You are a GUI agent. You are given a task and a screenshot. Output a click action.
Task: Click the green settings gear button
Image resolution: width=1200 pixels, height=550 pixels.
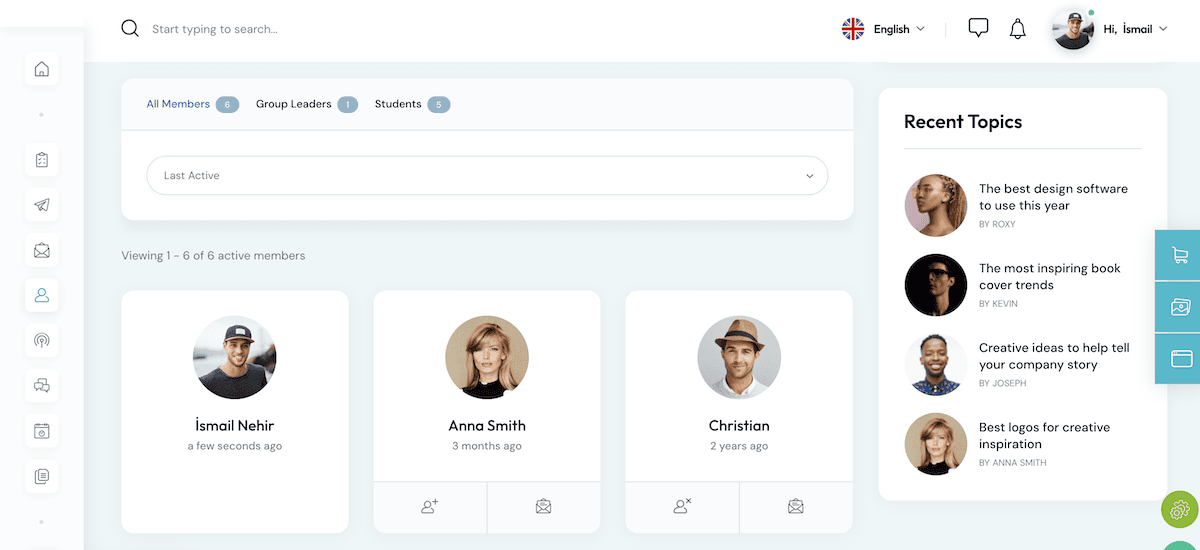tap(1180, 509)
